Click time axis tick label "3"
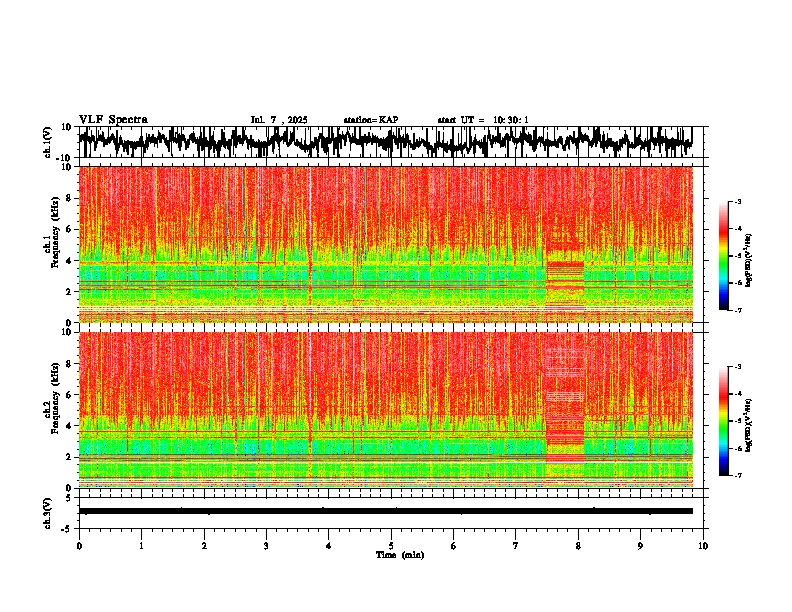792x612 pixels. pos(266,546)
